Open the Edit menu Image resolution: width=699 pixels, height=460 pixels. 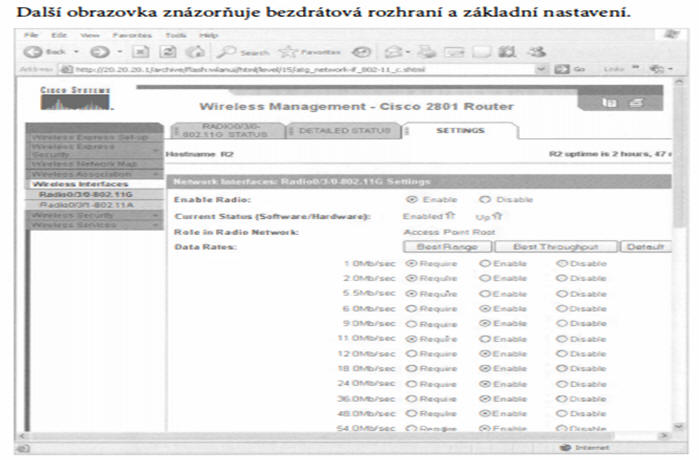click(x=59, y=35)
